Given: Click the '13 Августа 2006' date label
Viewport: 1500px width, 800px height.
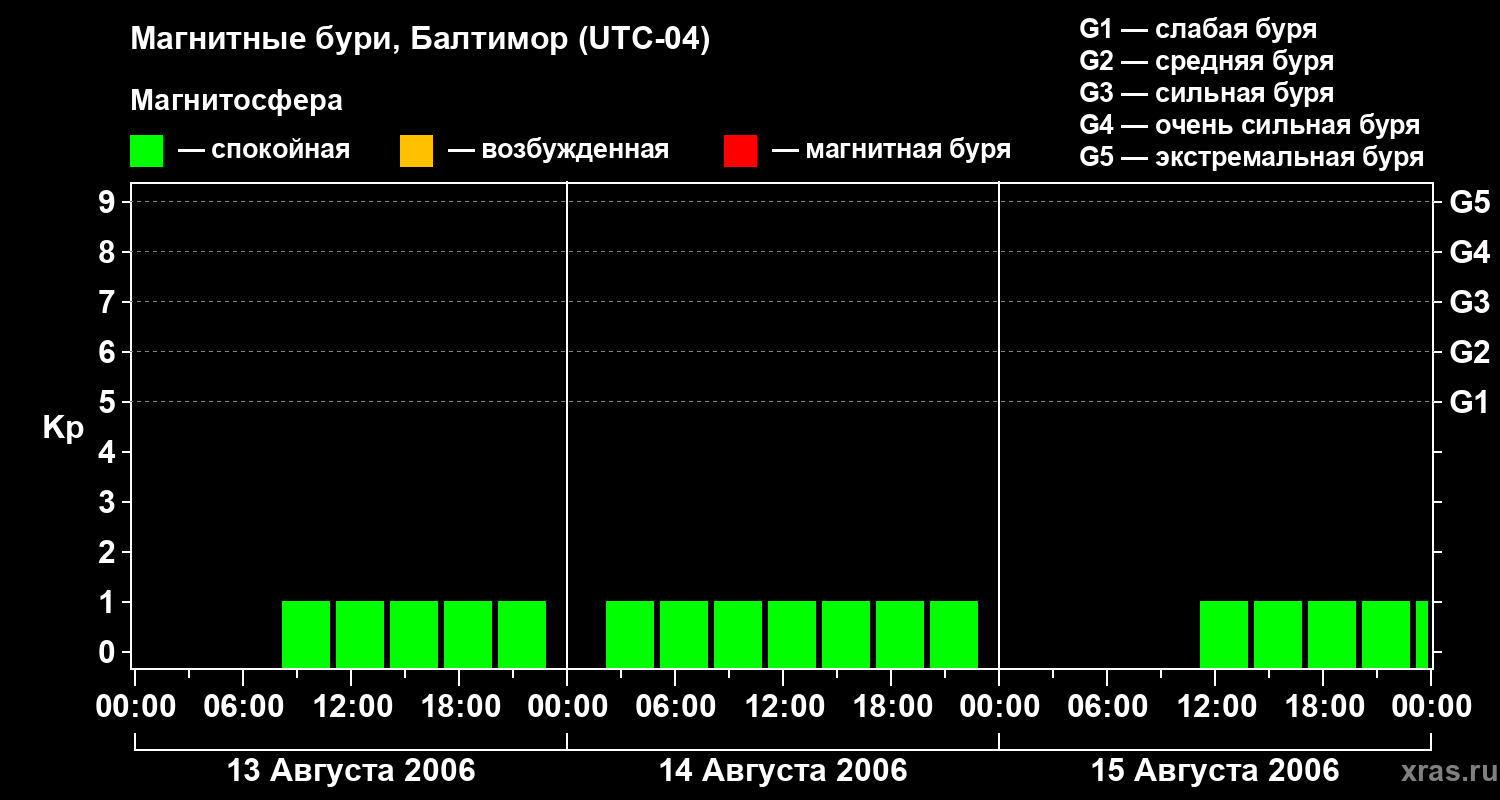Looking at the screenshot, I should 351,770.
